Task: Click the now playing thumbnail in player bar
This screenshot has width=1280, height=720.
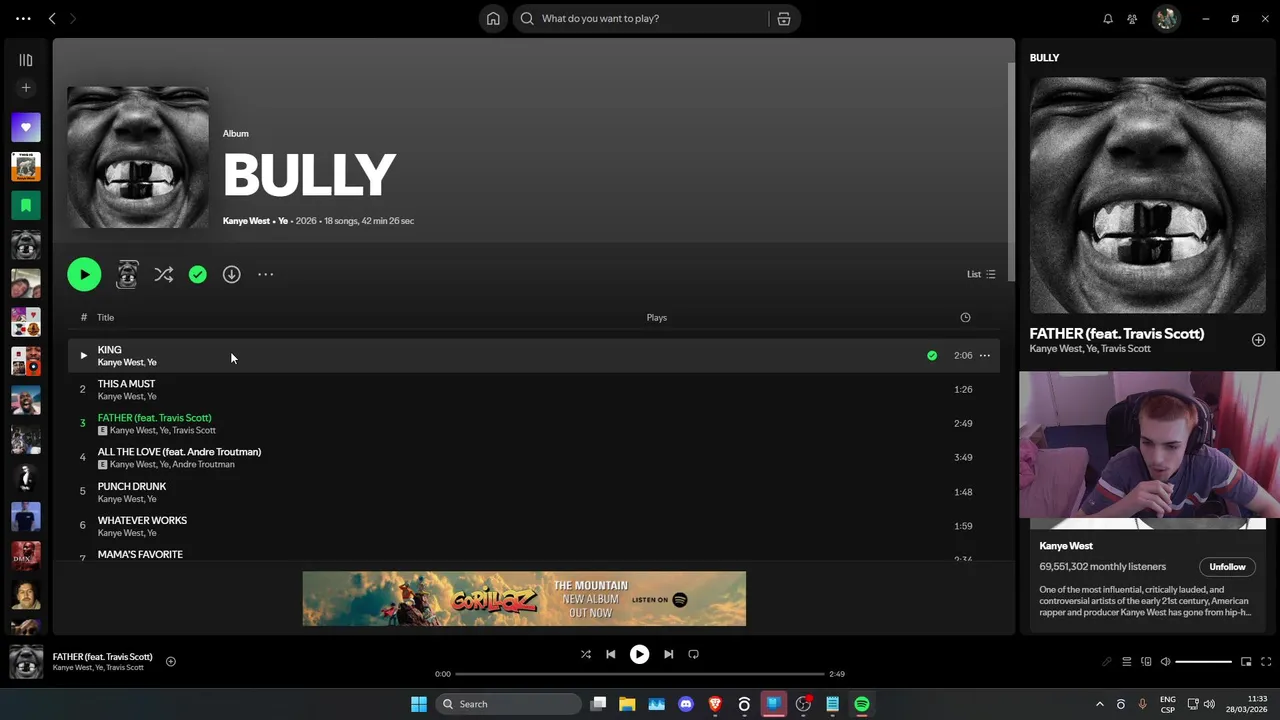Action: 26,662
